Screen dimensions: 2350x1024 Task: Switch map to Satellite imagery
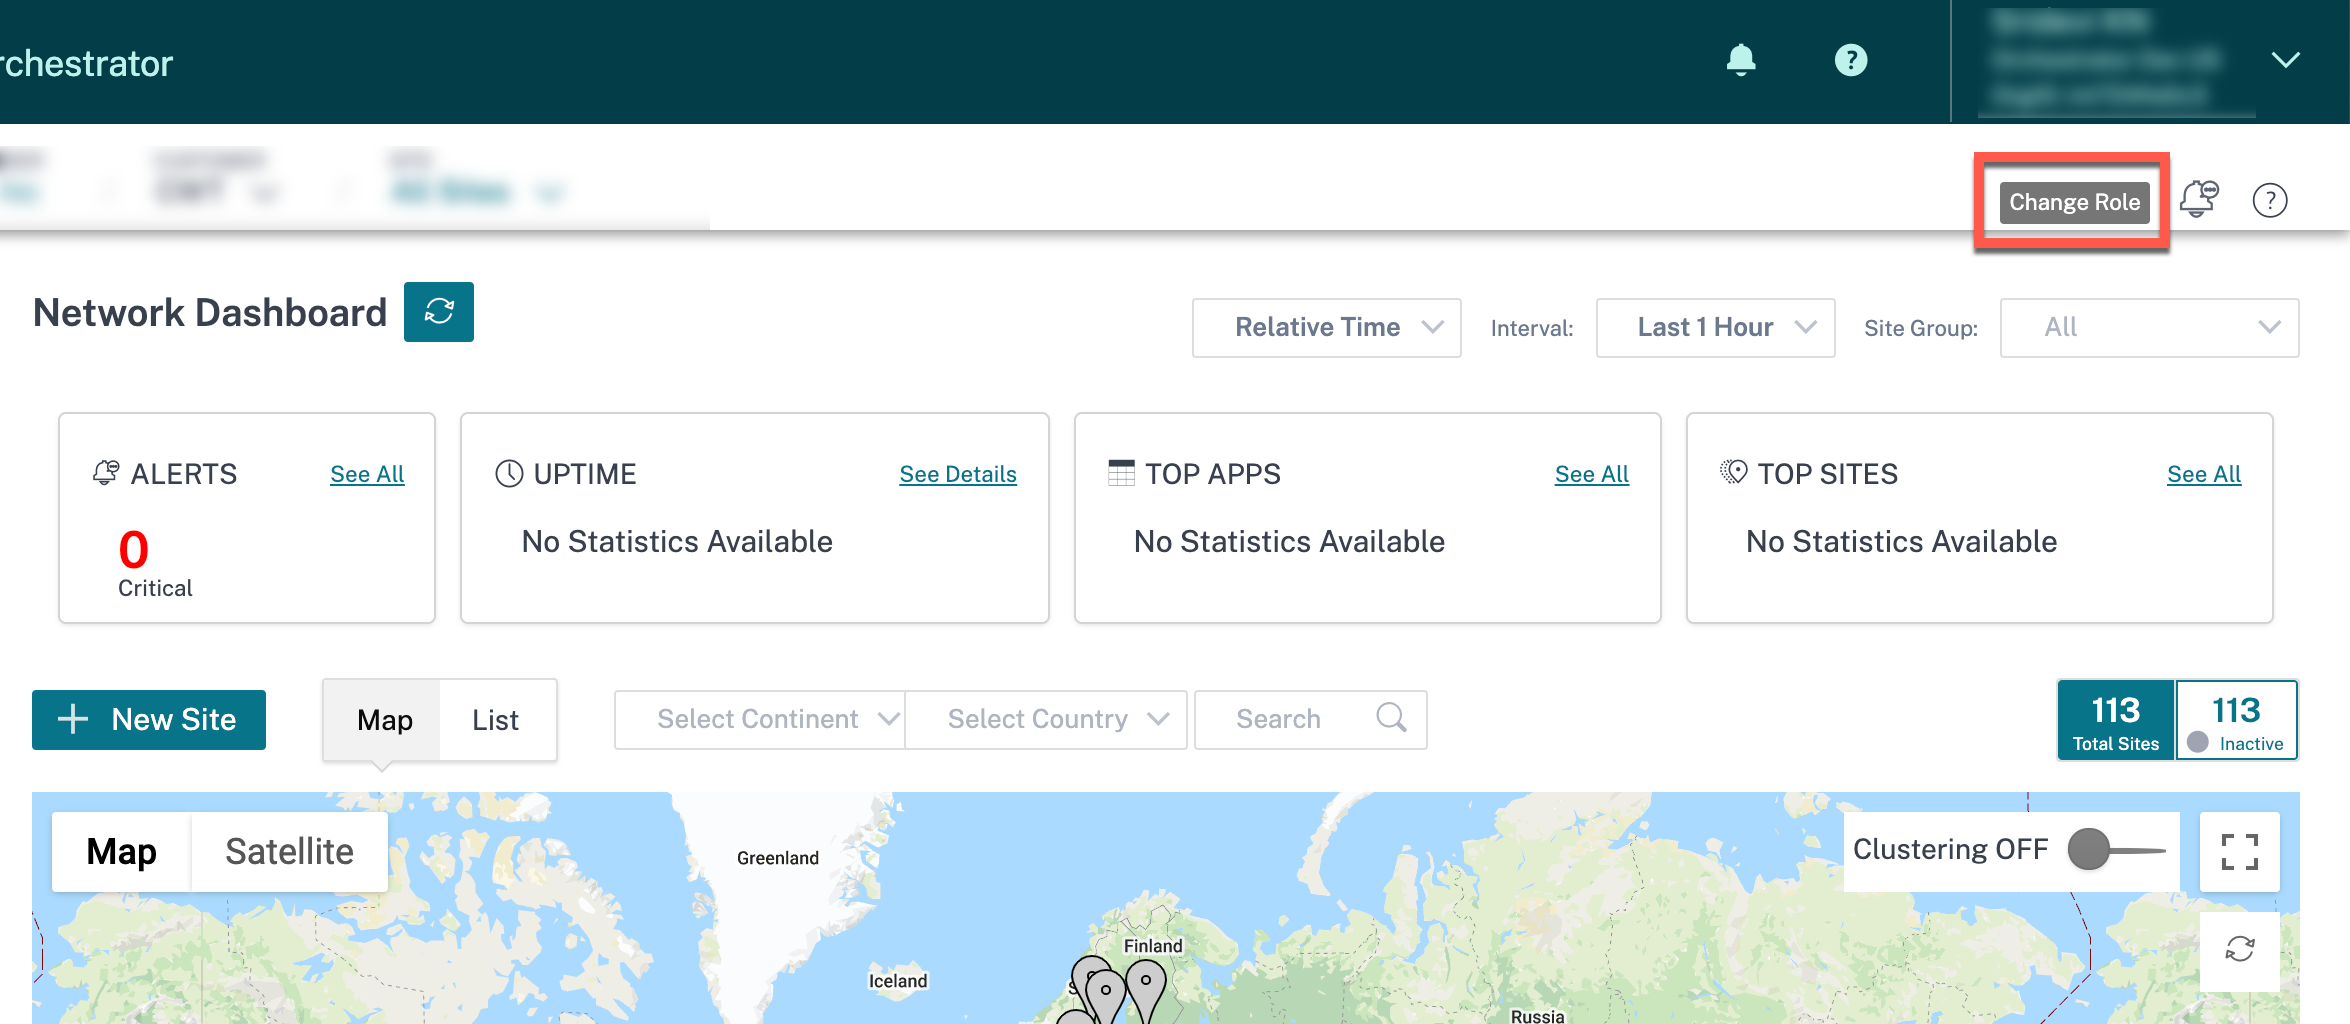click(x=289, y=852)
